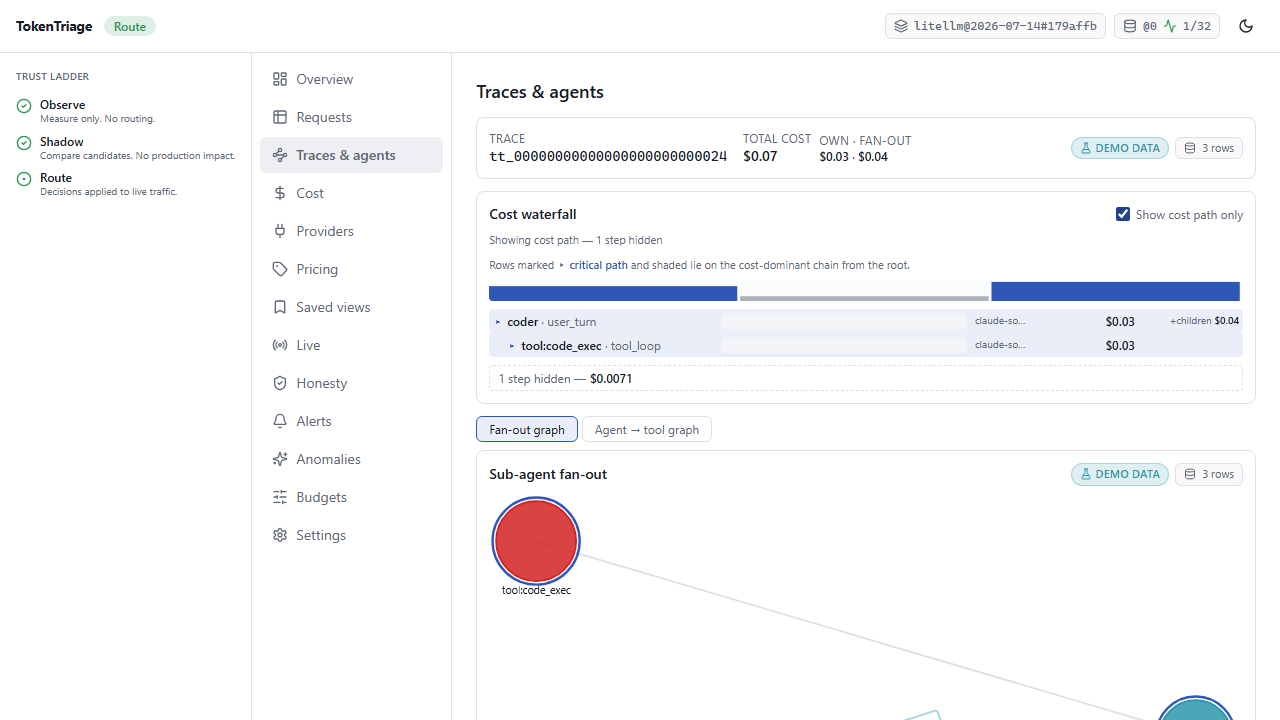
Task: Click the green Route badge beside TokenTriage
Action: pyautogui.click(x=130, y=26)
